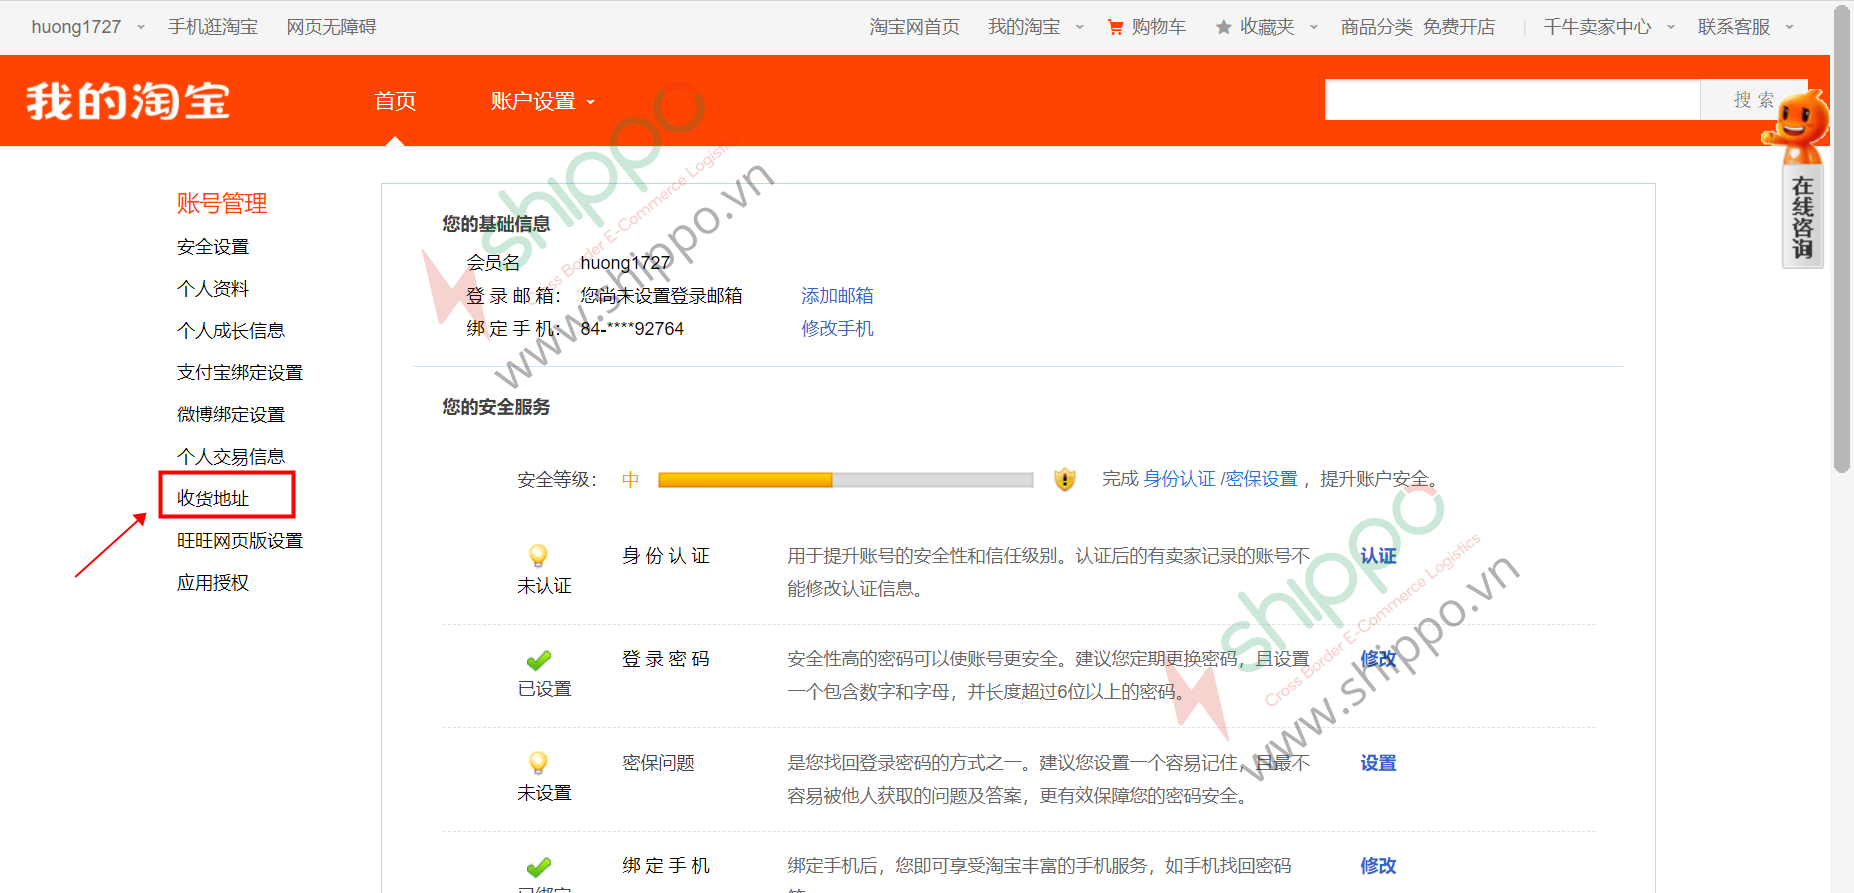Image resolution: width=1854 pixels, height=893 pixels.
Task: Click the shopping cart icon
Action: pyautogui.click(x=1115, y=27)
